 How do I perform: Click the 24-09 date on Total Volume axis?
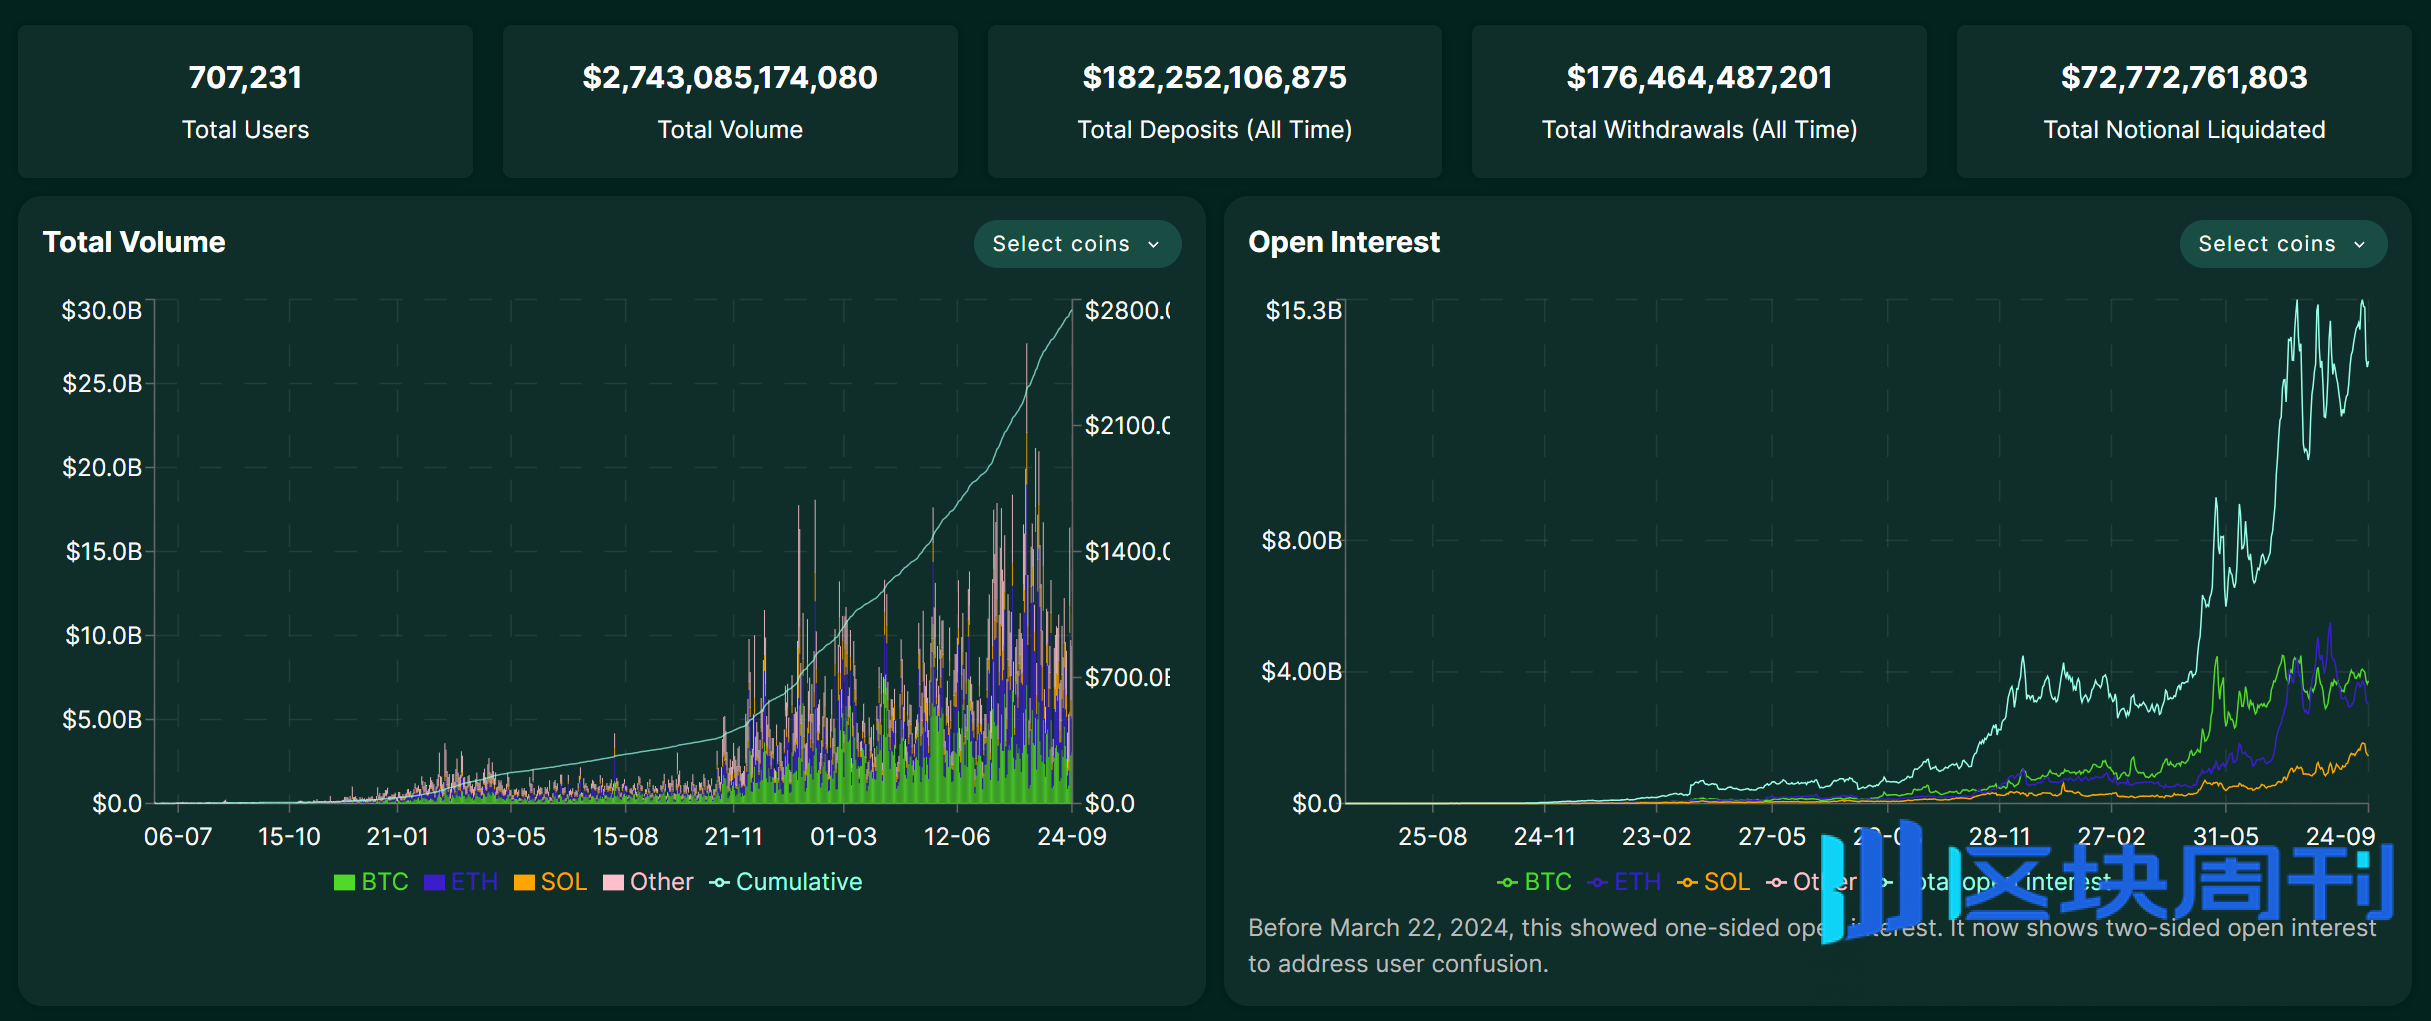tap(1071, 837)
